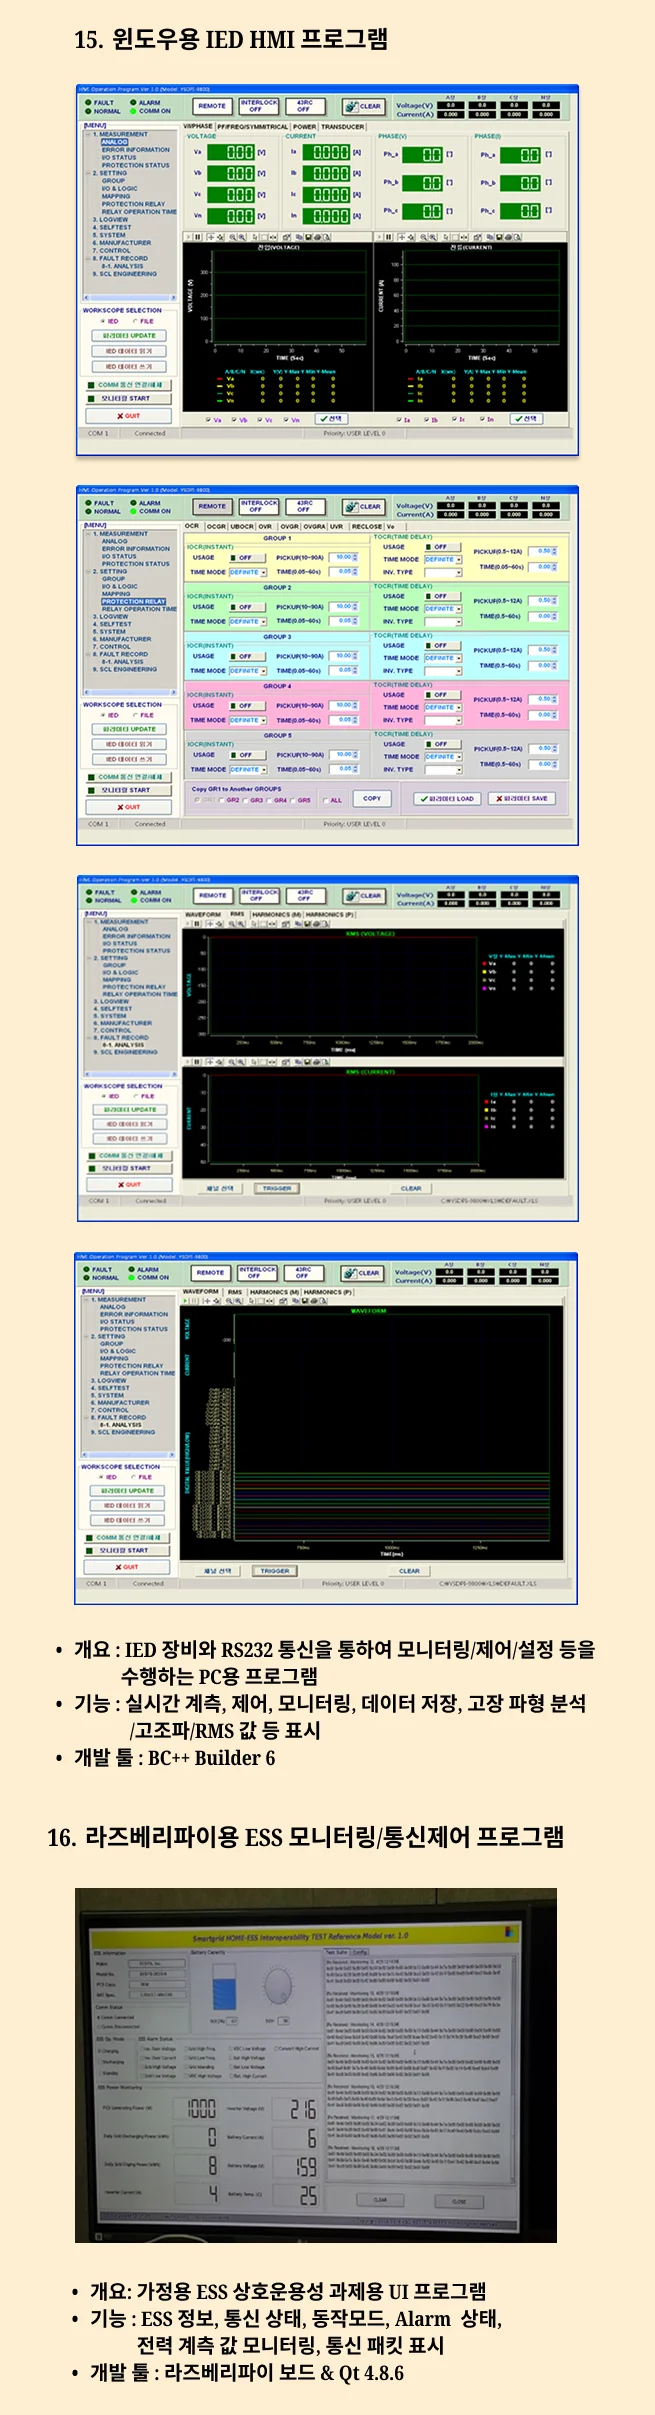Click the 파라미터 SAVE button
Screen dimensions: 655x2415
click(x=523, y=798)
